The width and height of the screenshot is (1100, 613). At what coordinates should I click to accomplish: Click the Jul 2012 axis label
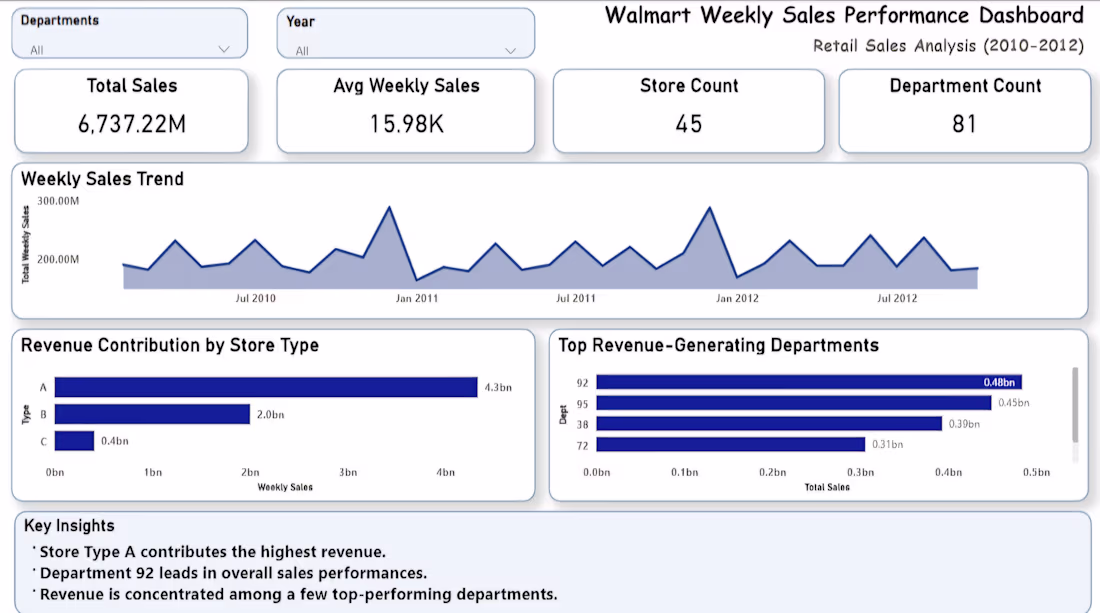coord(897,298)
